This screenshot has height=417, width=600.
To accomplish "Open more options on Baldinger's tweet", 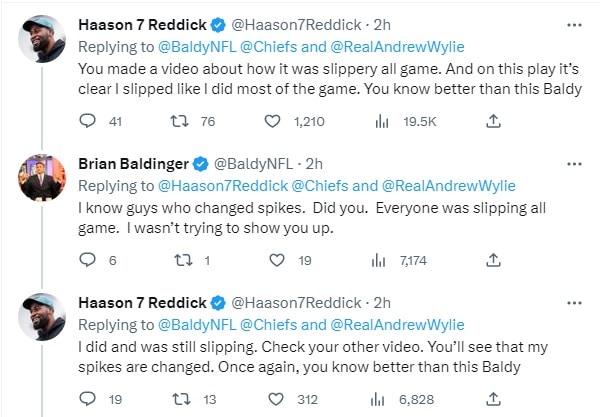I will tap(573, 163).
